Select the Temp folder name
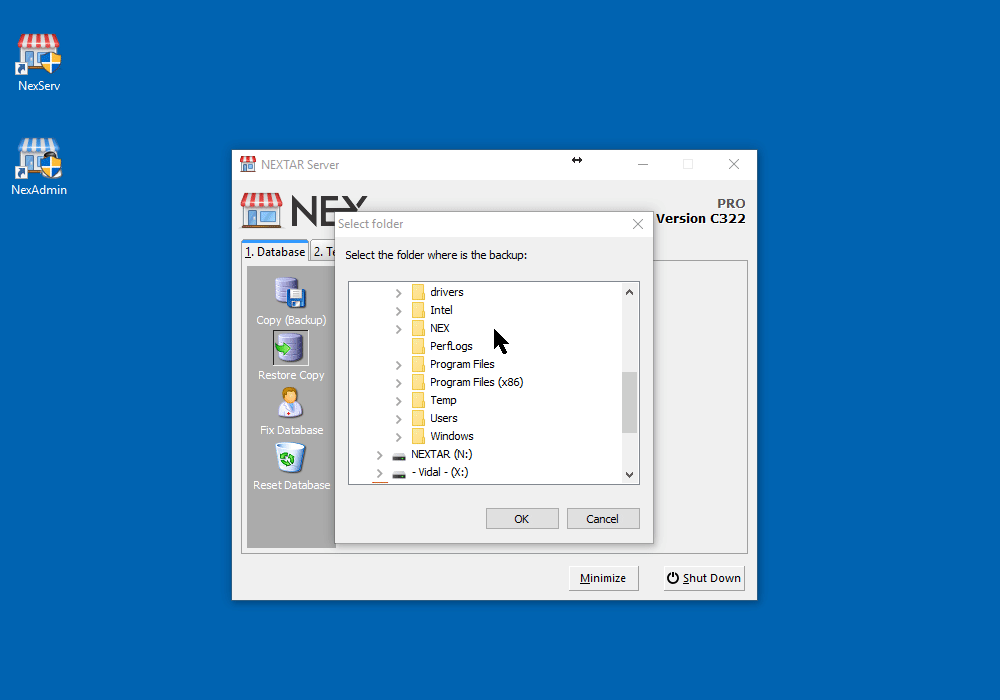The width and height of the screenshot is (1000, 700). point(443,400)
